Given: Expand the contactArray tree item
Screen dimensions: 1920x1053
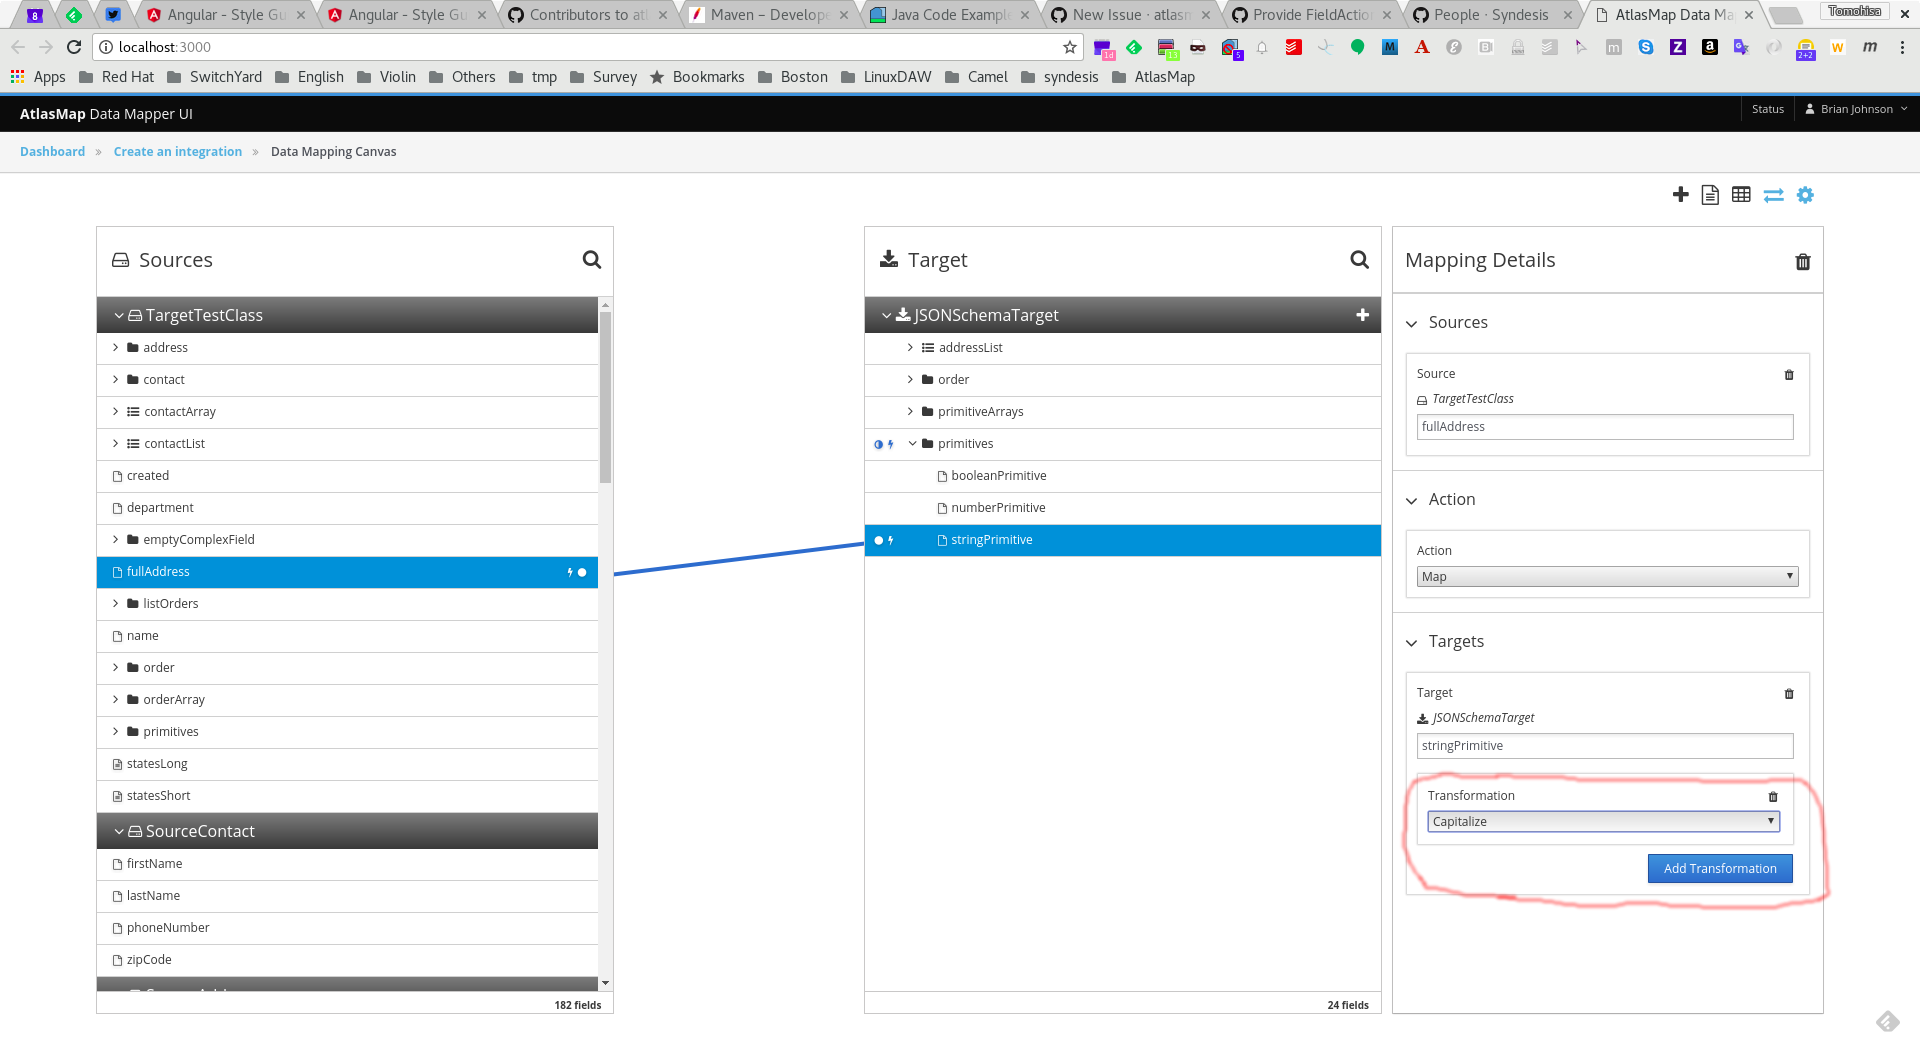Looking at the screenshot, I should point(115,411).
